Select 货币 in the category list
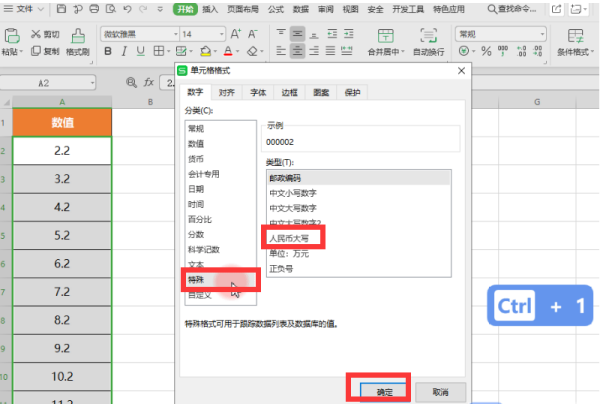 [220, 159]
